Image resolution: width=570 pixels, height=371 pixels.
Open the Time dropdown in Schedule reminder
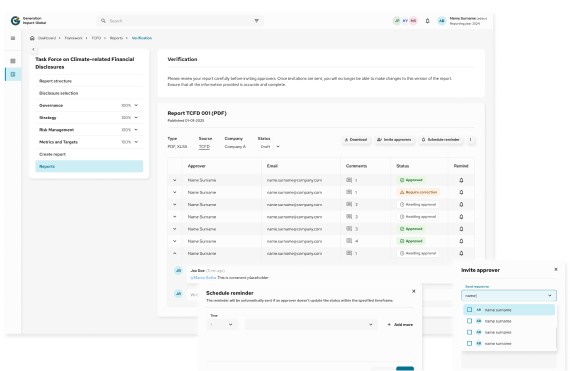coord(222,324)
